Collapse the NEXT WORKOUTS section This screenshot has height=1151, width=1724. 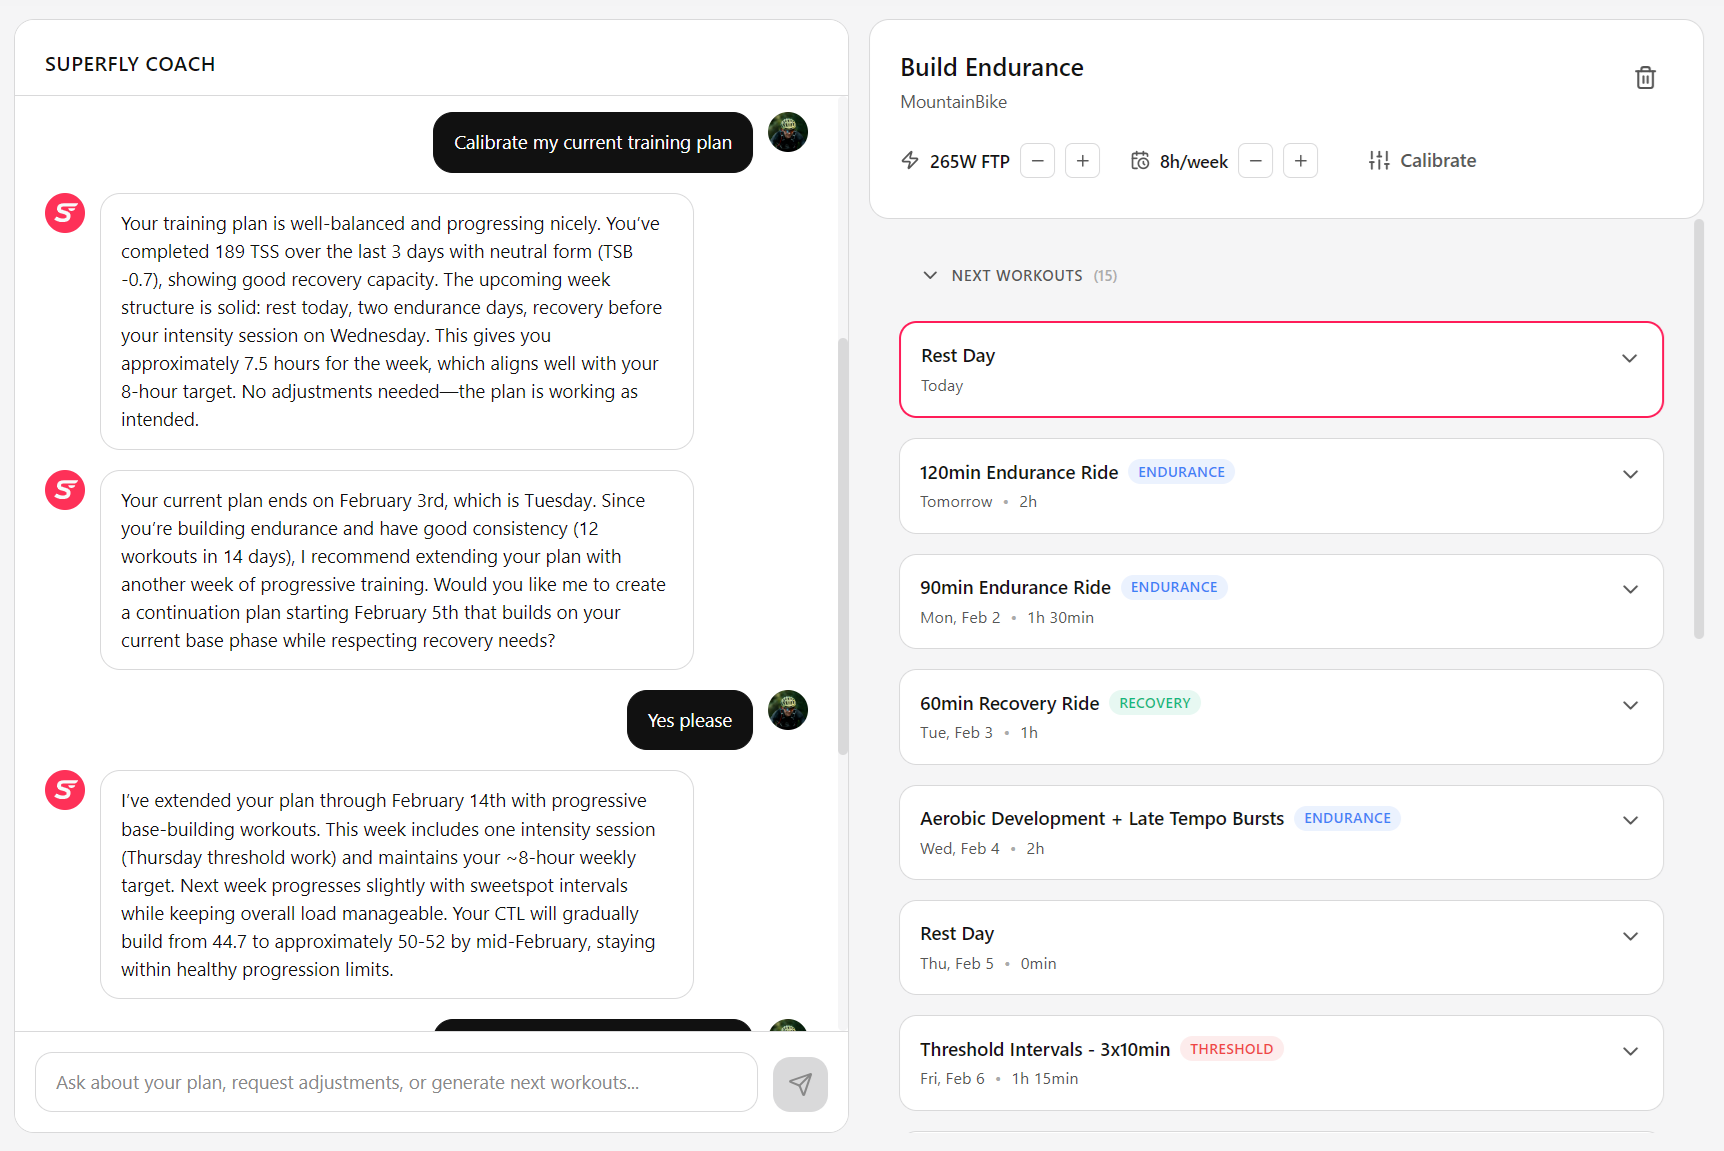point(930,275)
